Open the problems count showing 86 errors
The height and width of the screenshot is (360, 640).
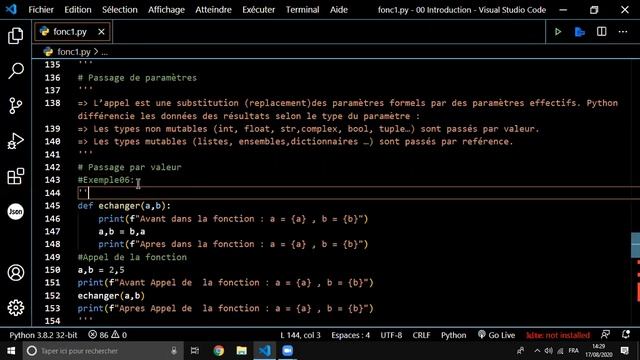click(108, 335)
